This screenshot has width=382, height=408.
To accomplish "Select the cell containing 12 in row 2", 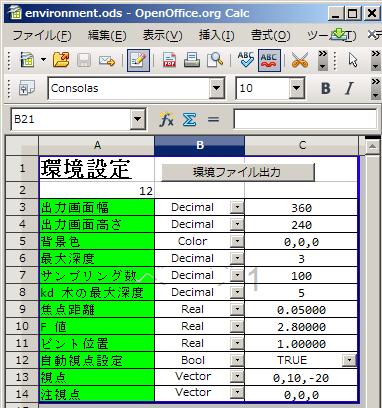I will pyautogui.click(x=97, y=191).
